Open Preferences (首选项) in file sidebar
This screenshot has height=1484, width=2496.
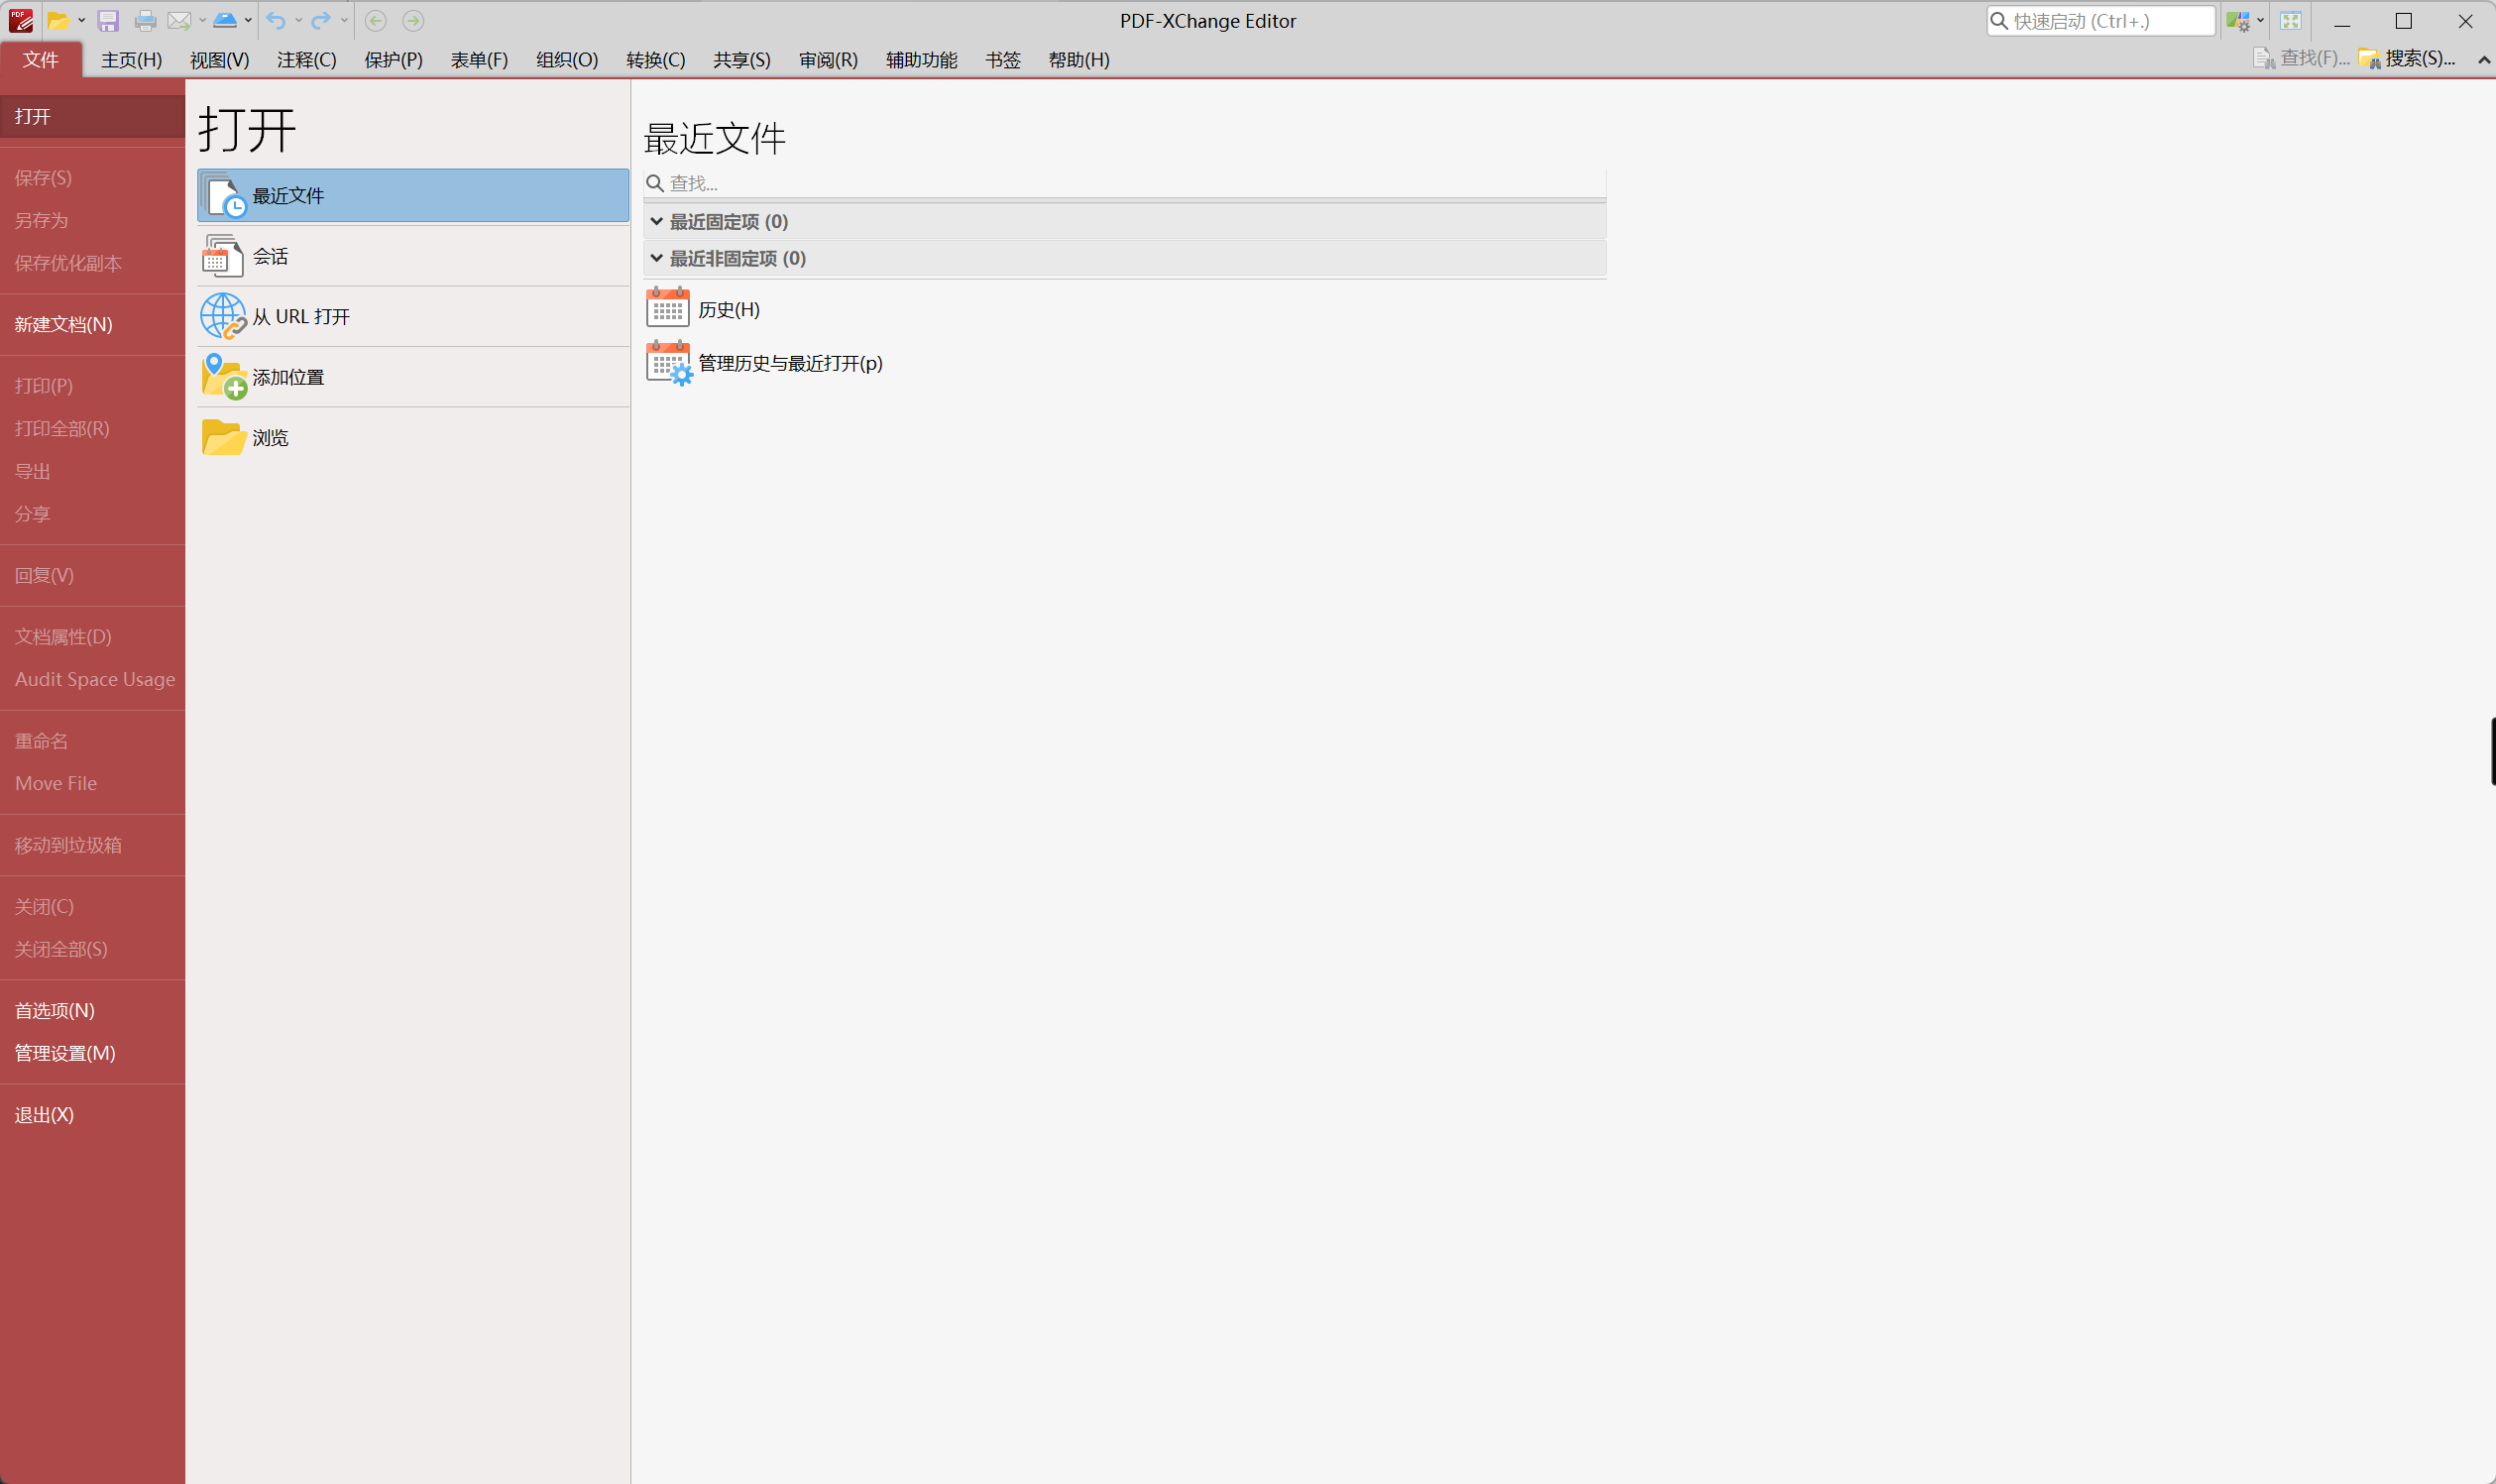[54, 1010]
